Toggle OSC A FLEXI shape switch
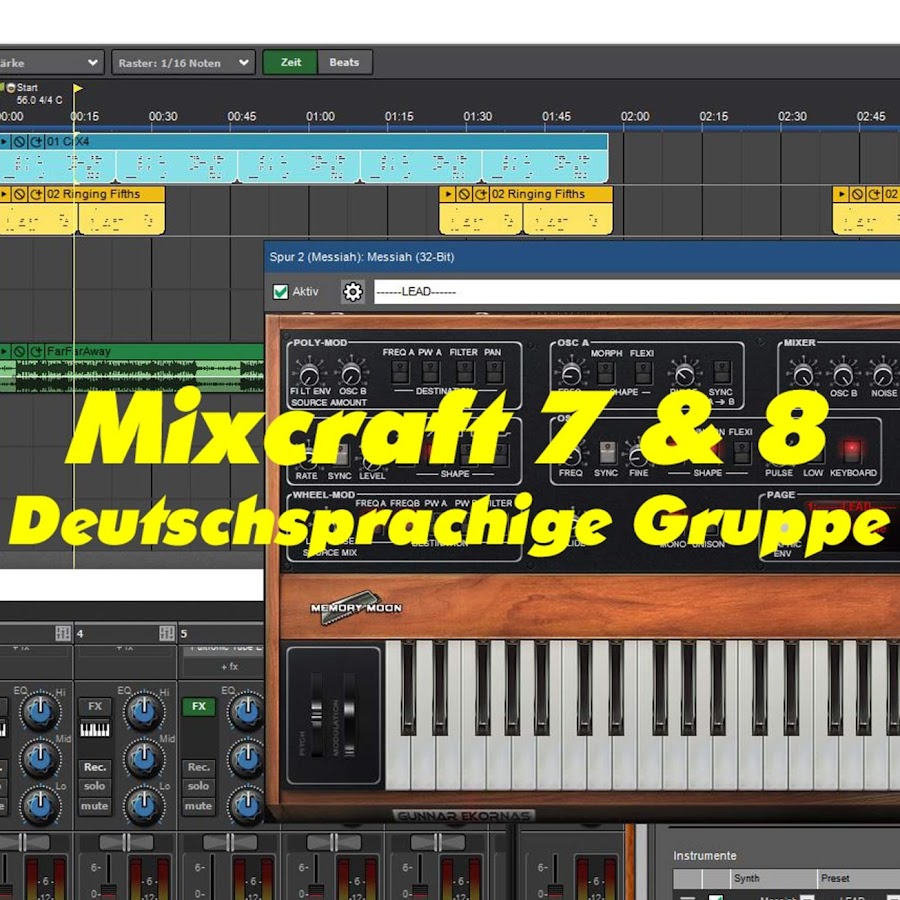This screenshot has width=900, height=900. (x=643, y=374)
